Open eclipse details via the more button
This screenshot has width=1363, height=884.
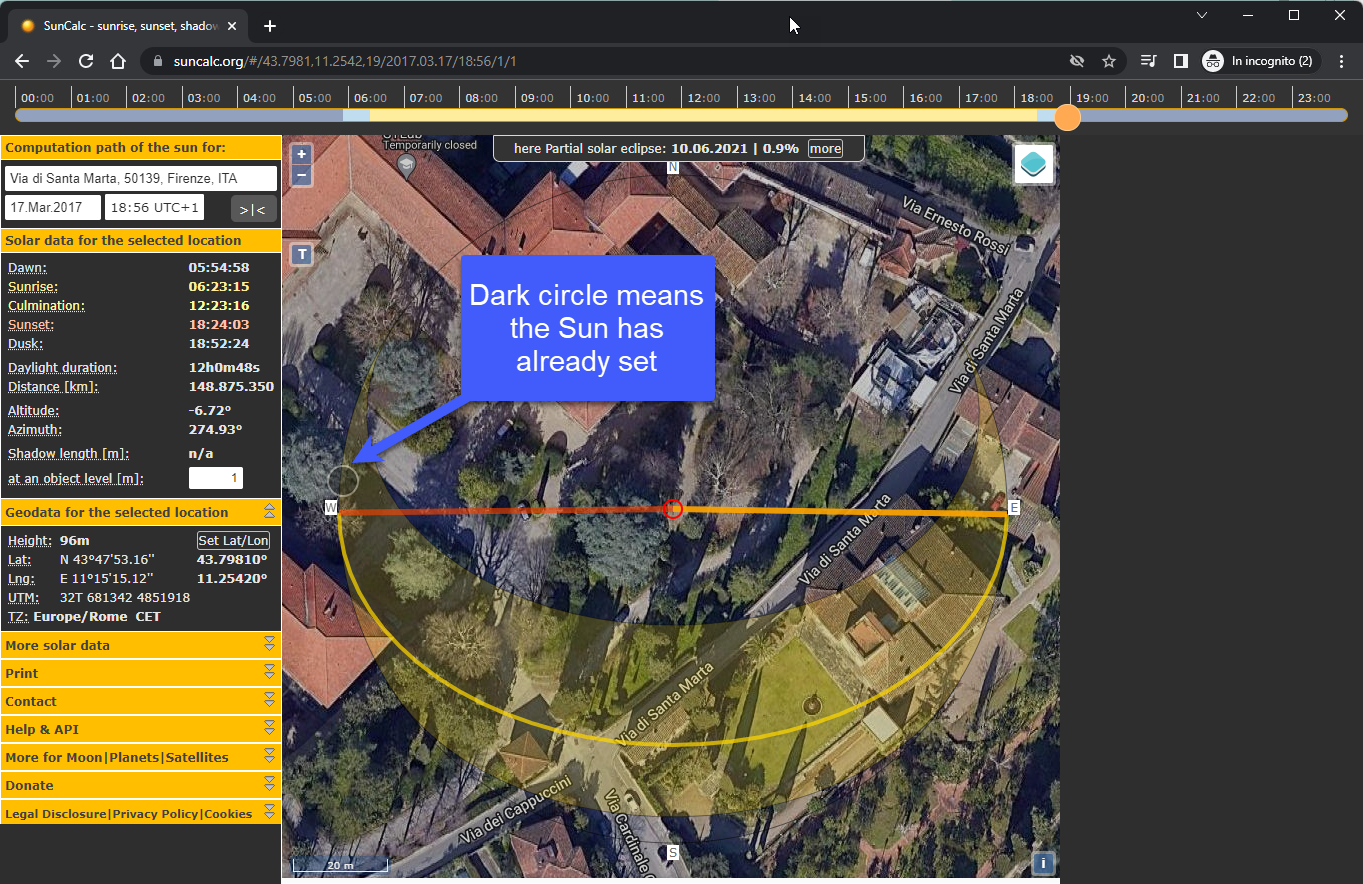pyautogui.click(x=824, y=148)
